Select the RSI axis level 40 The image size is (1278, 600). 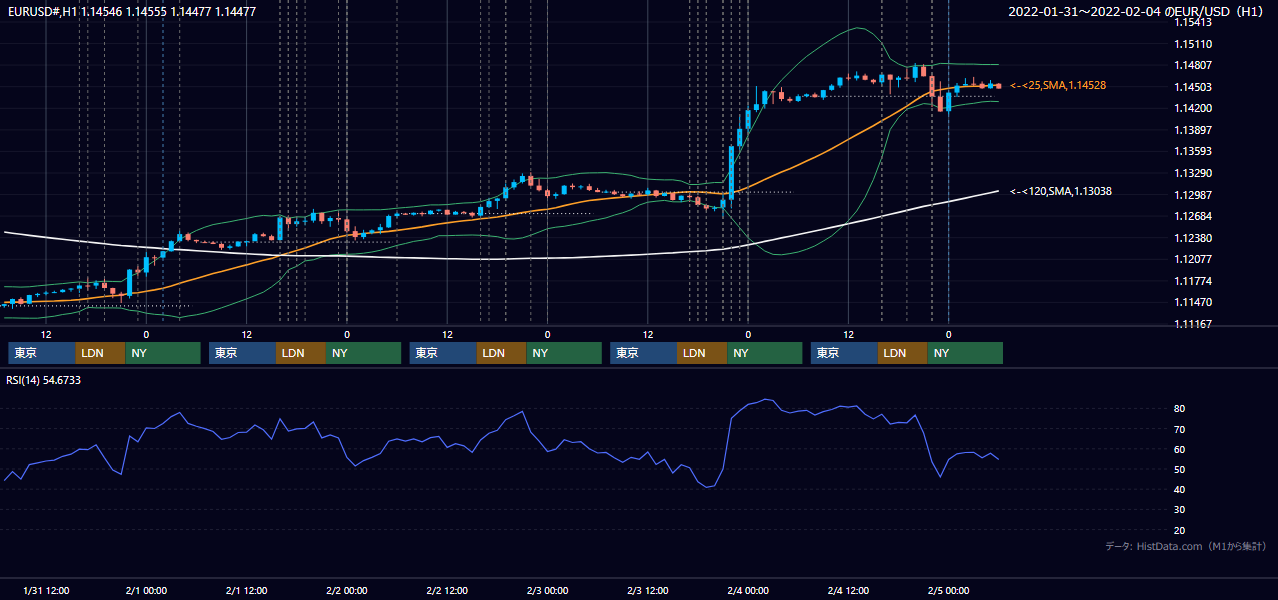tap(1180, 489)
